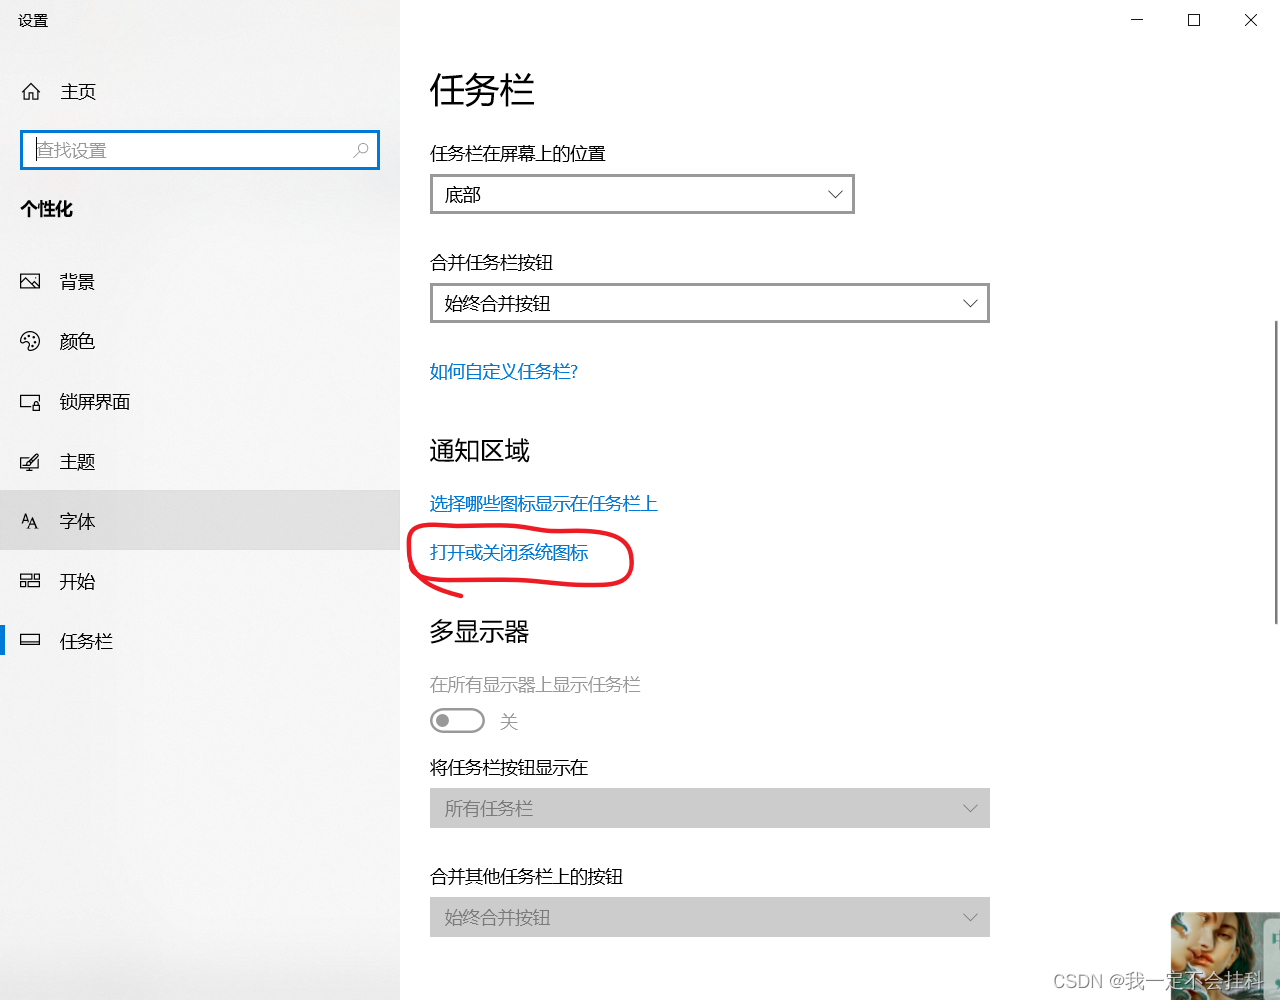Click the 锁屏界面 lock screen icon

point(30,402)
